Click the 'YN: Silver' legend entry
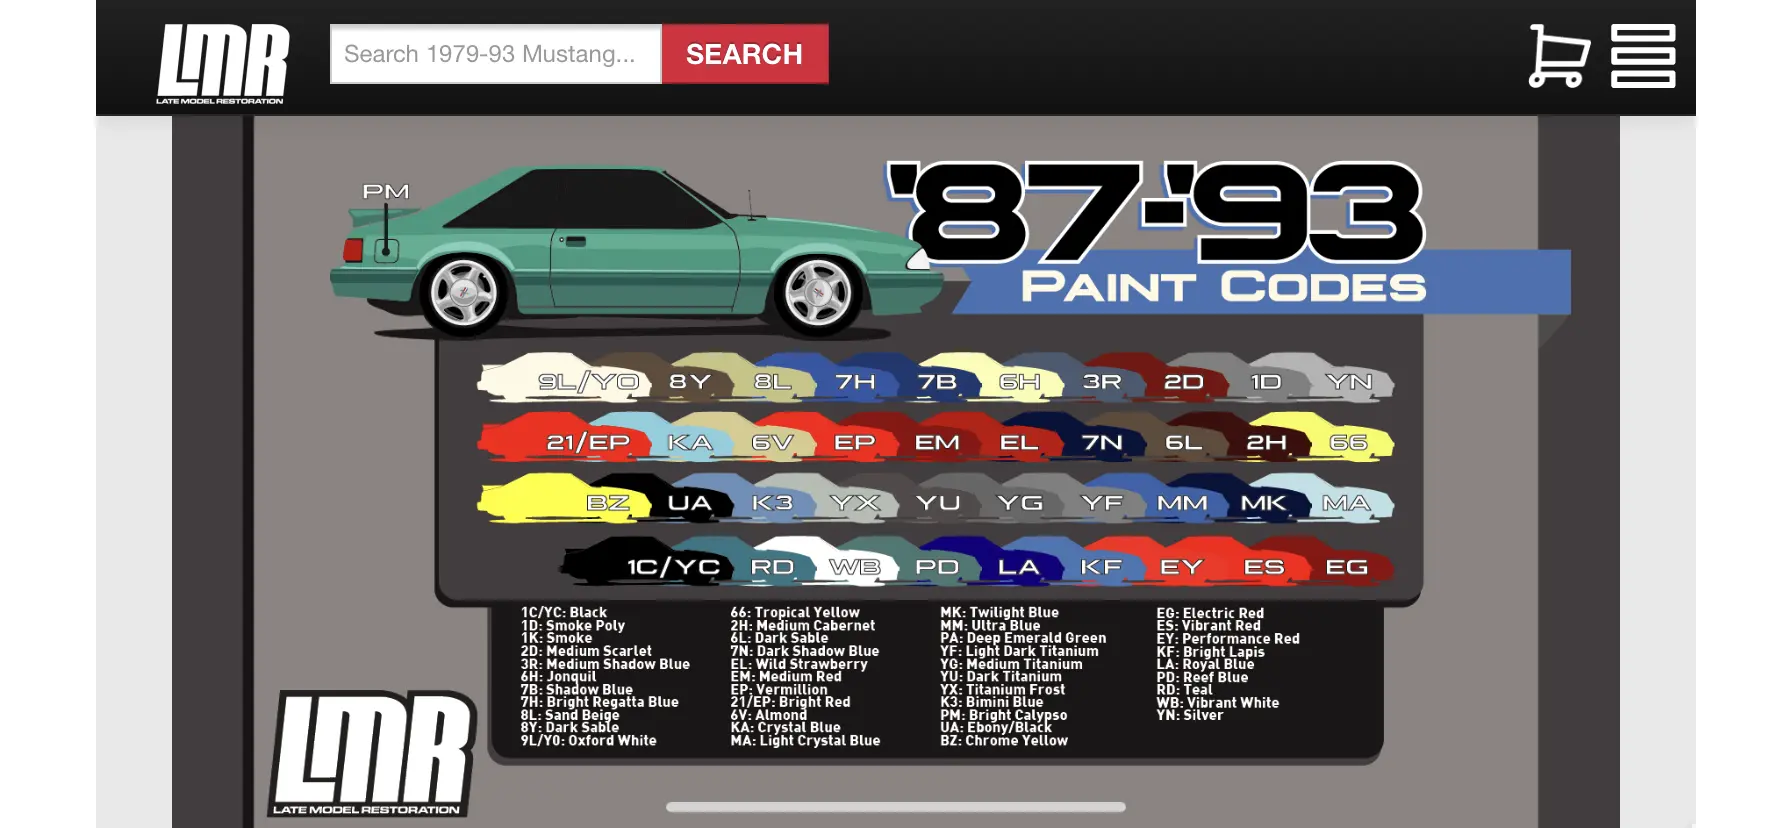Viewport: 1792px width, 828px height. [x=1190, y=715]
